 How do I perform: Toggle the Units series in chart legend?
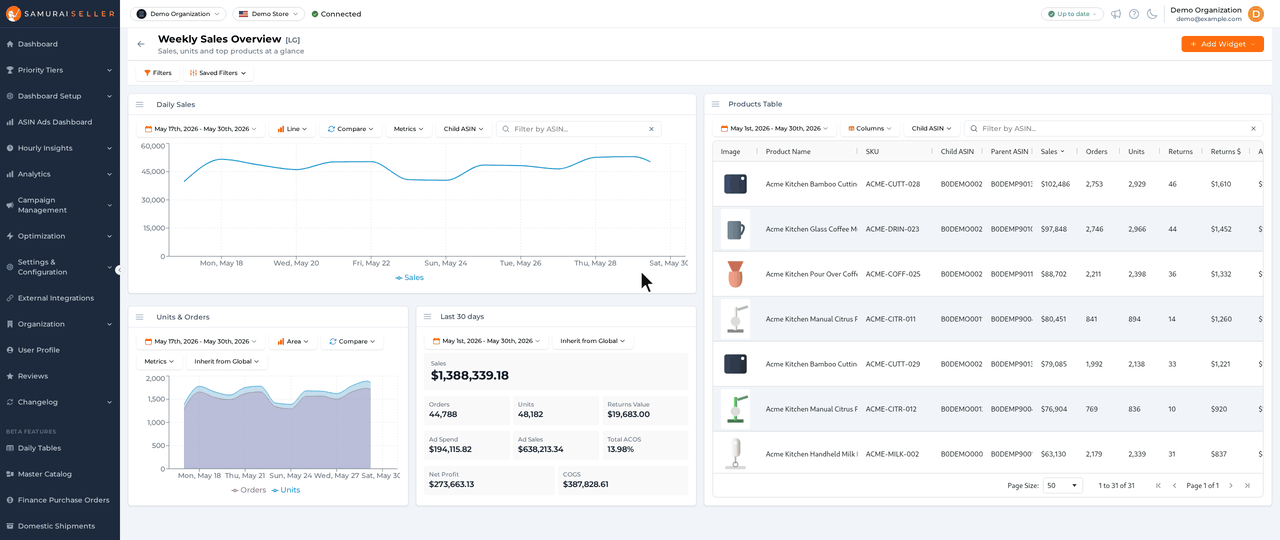tap(286, 490)
